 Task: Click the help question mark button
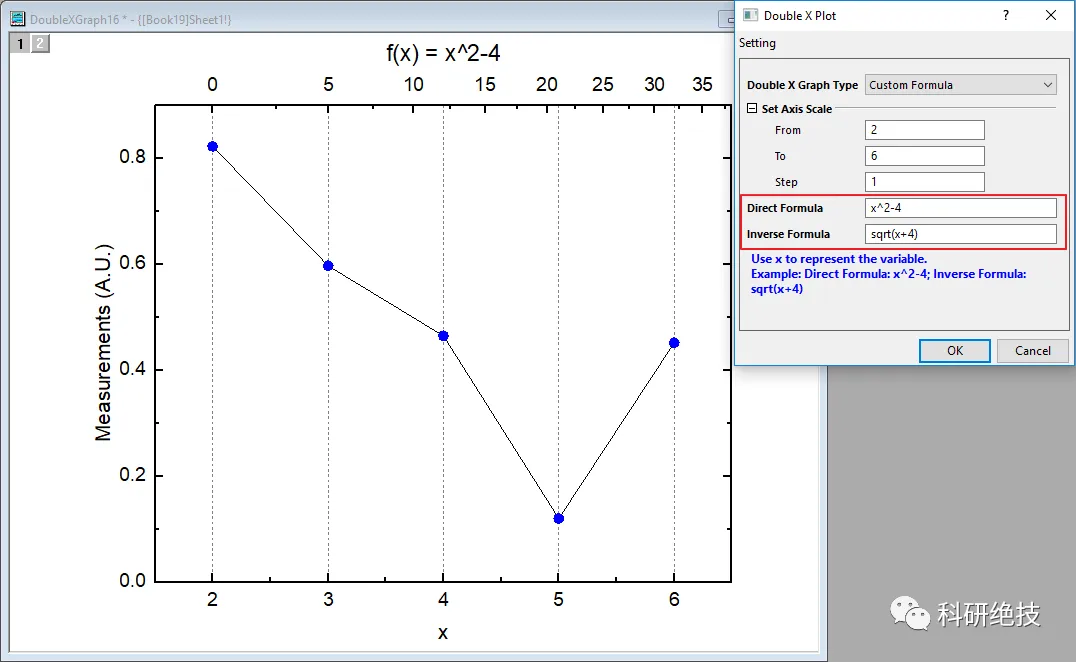(1005, 15)
